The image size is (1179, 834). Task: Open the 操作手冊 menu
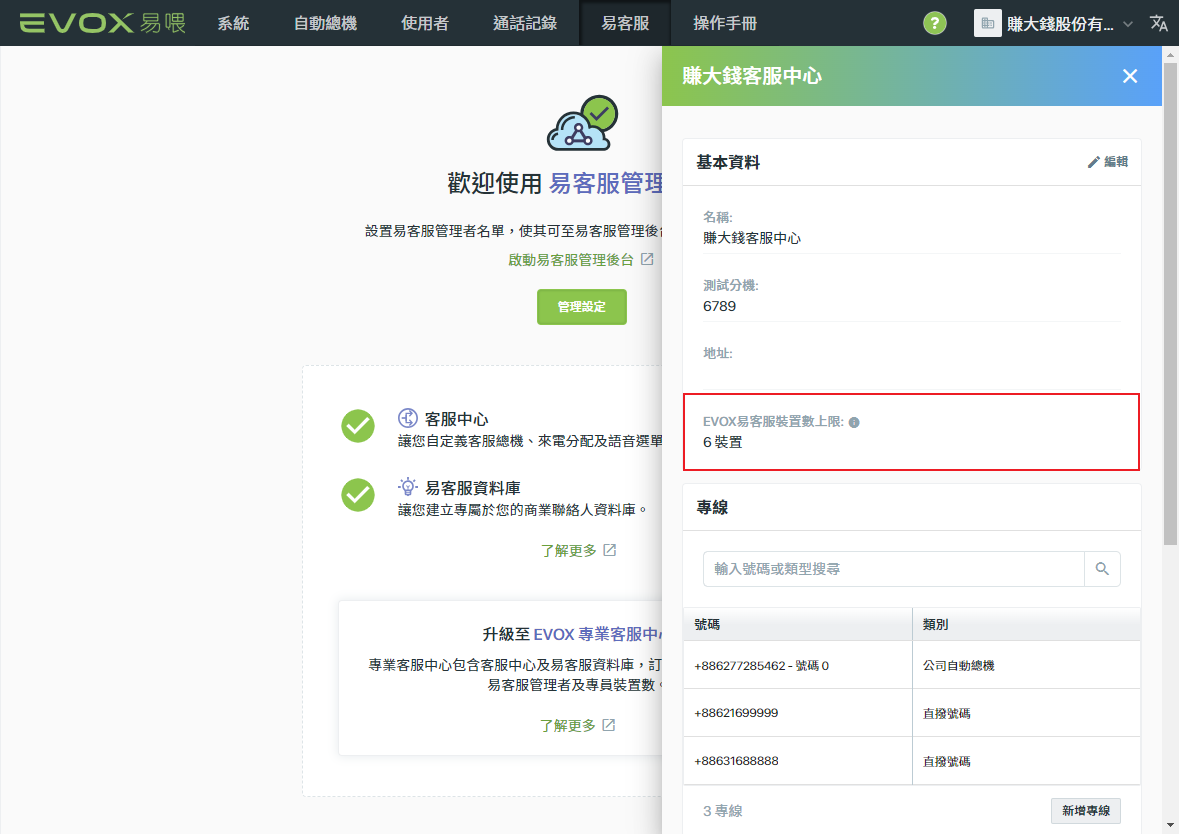pyautogui.click(x=725, y=23)
